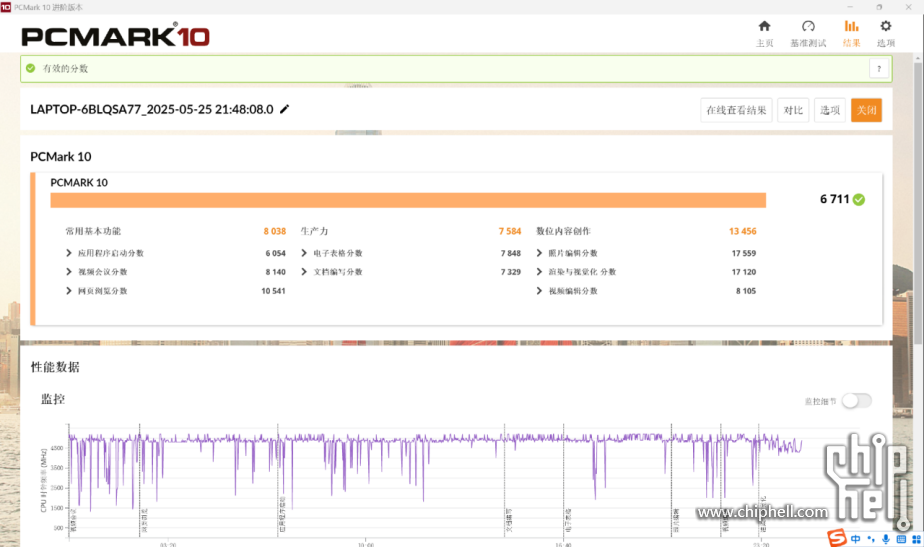Click the question mark help button
This screenshot has height=547, width=924.
click(x=879, y=69)
